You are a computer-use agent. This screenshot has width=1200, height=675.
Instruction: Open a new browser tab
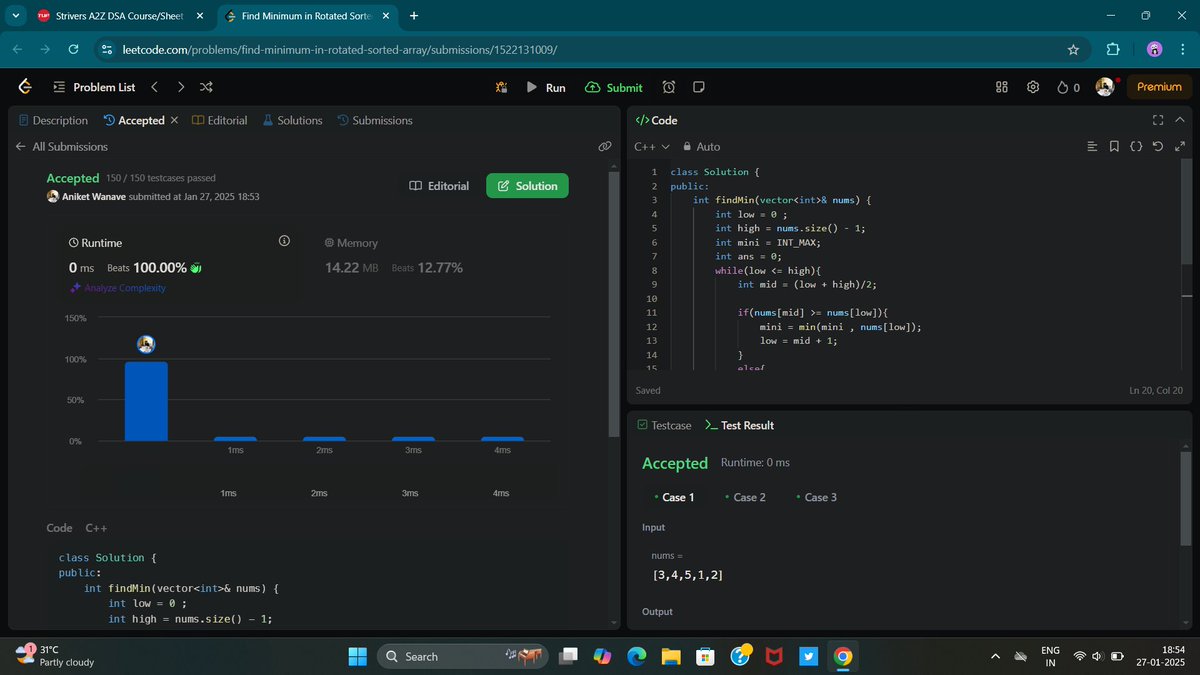coord(414,16)
